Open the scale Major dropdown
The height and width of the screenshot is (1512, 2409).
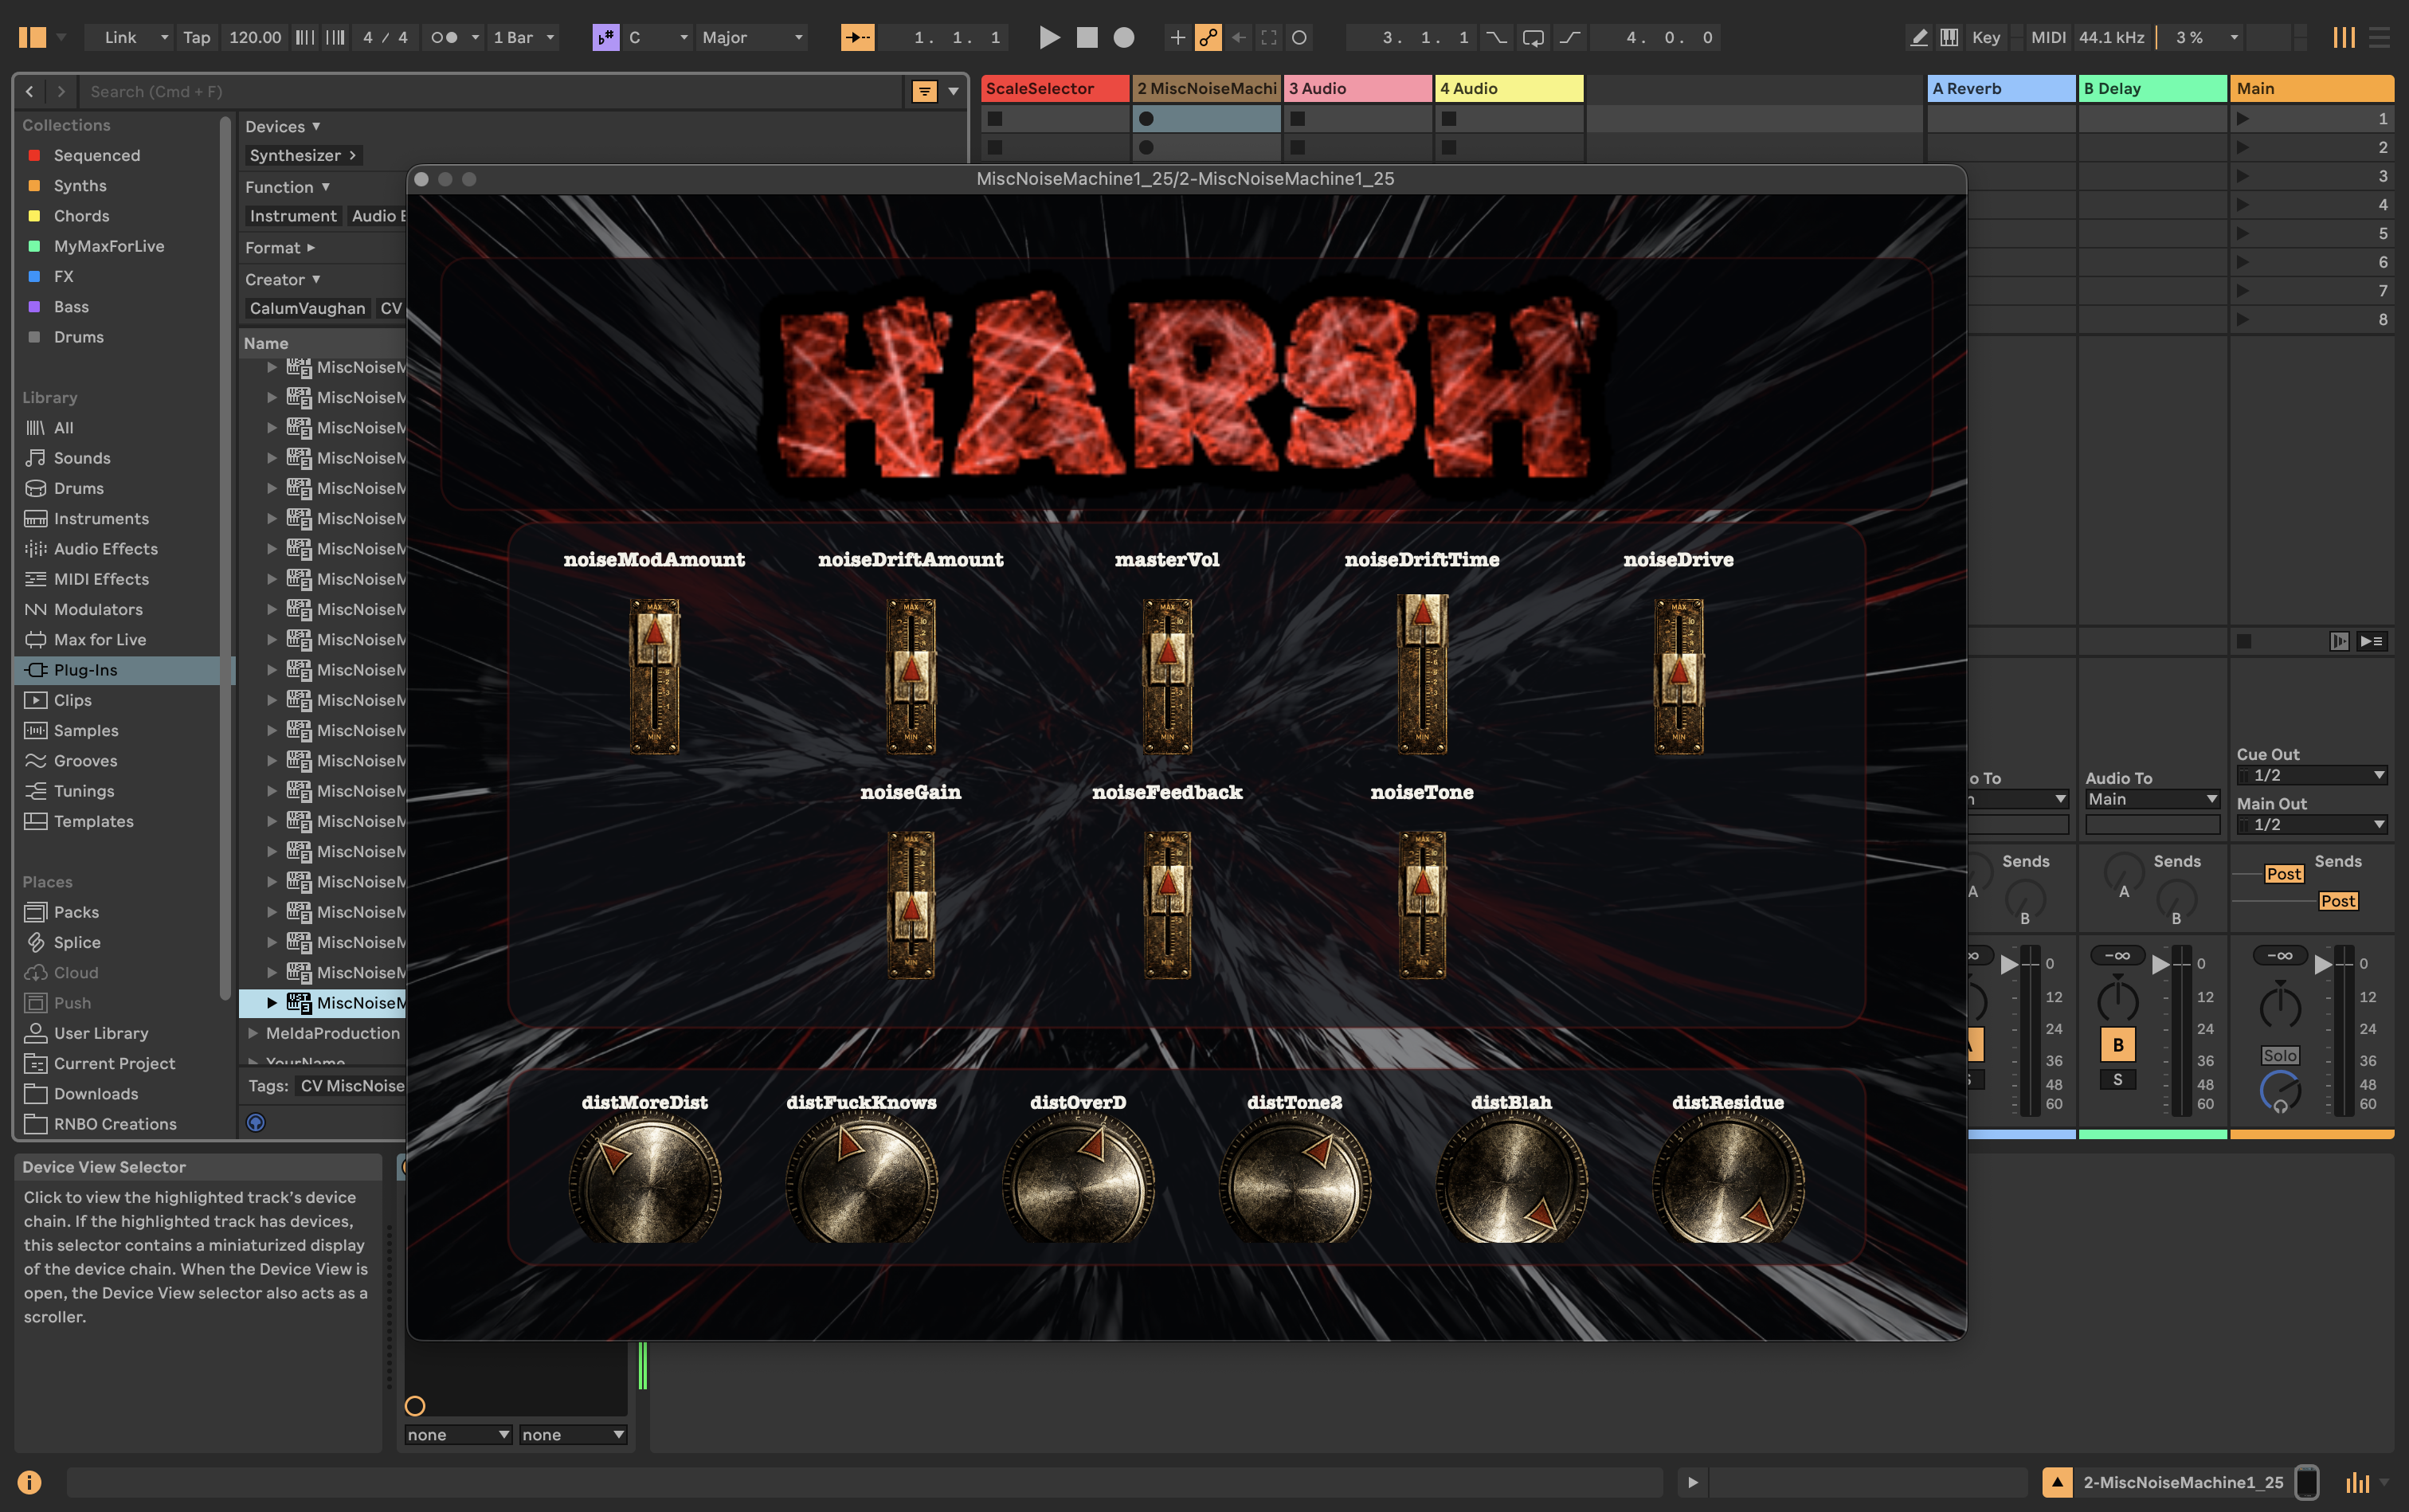pos(752,38)
